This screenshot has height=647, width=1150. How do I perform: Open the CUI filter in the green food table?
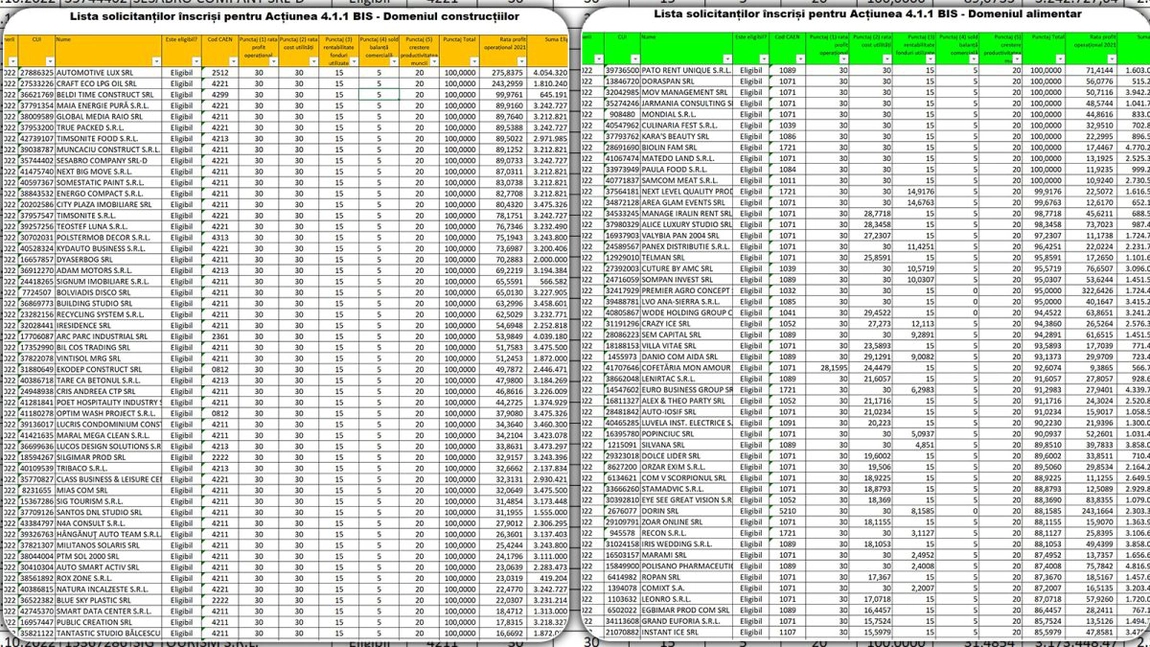[x=634, y=59]
